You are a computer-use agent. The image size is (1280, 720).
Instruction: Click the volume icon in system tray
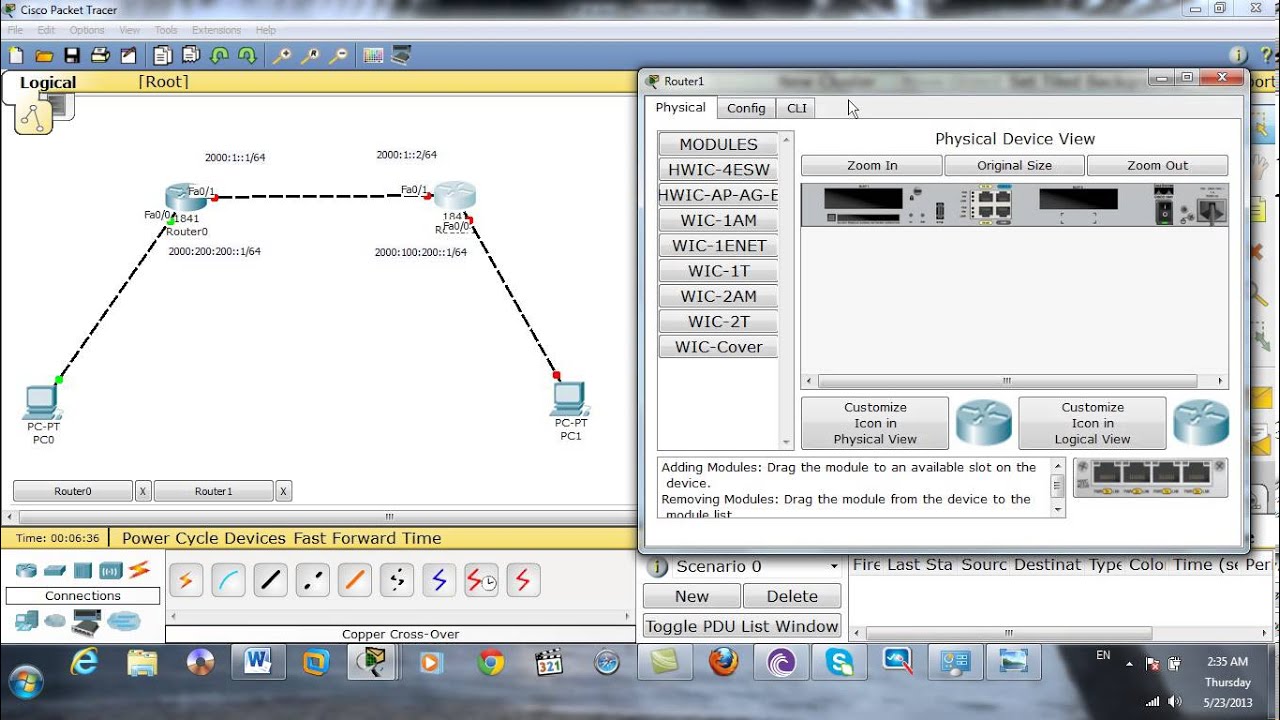[1174, 702]
